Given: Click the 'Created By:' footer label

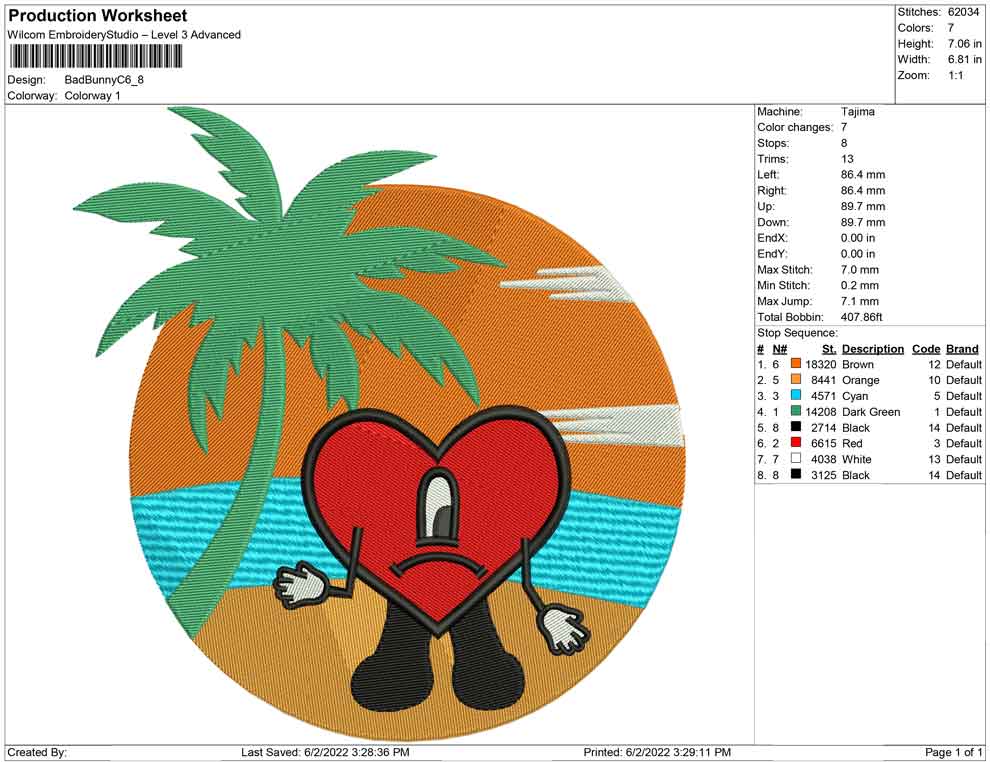Looking at the screenshot, I should coord(37,752).
